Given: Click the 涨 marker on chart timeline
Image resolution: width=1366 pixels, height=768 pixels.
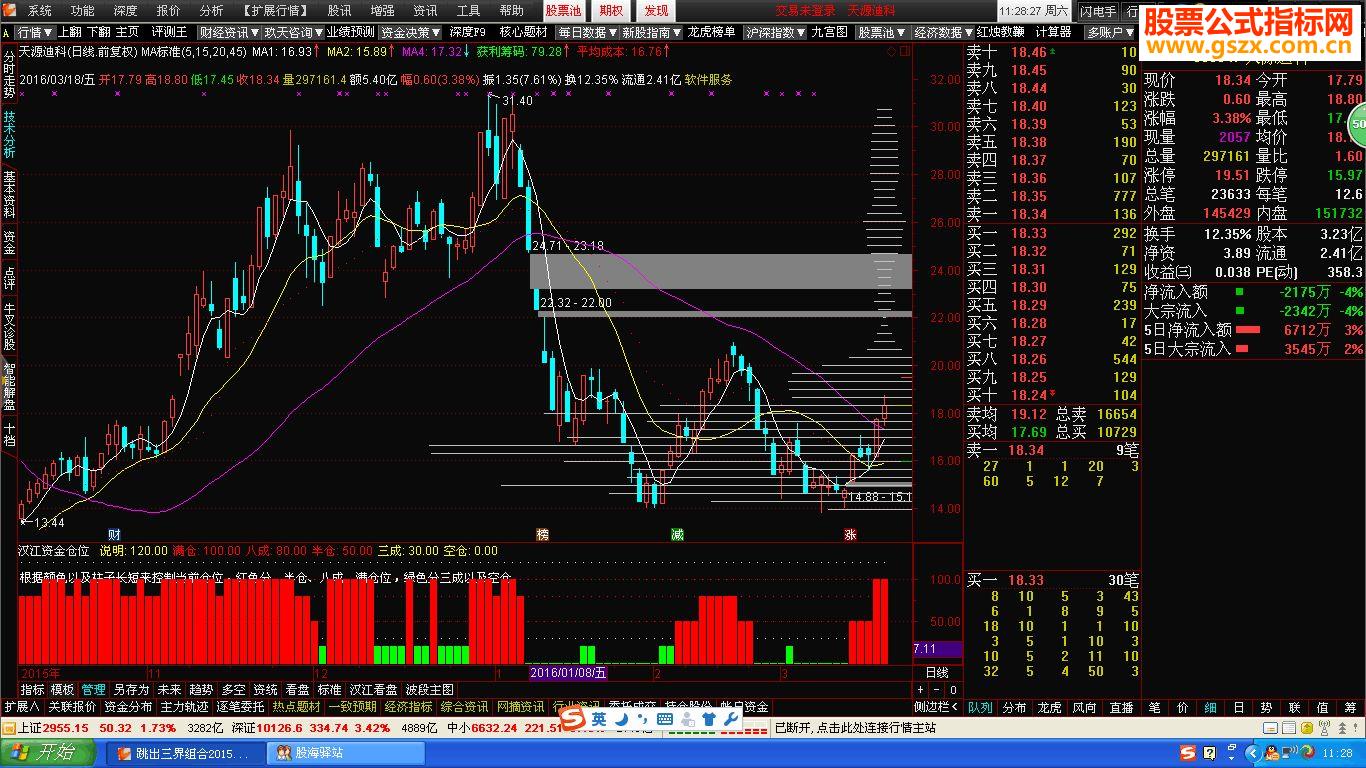Looking at the screenshot, I should 850,534.
